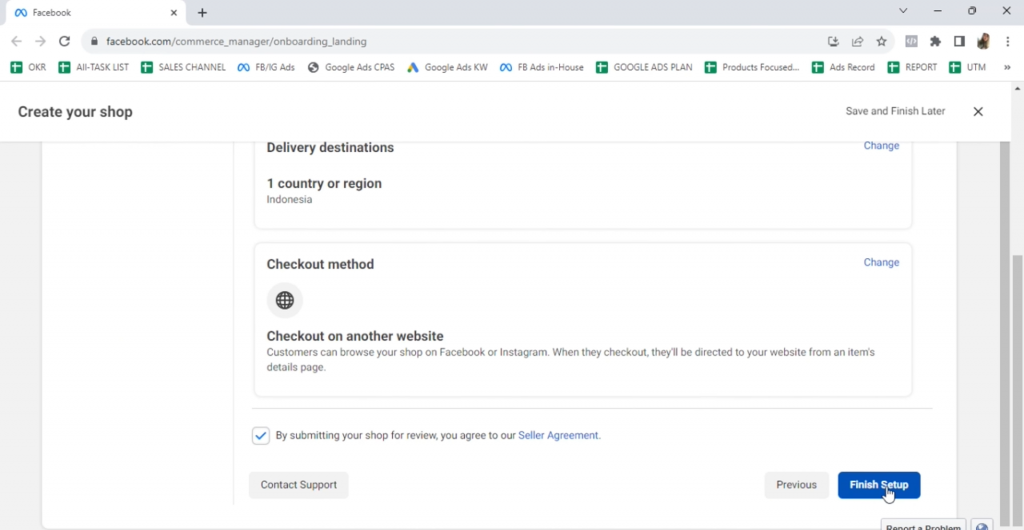Screen dimensions: 1024x530
Task: Open Chrome's three-dot menu
Action: pyautogui.click(x=1007, y=41)
